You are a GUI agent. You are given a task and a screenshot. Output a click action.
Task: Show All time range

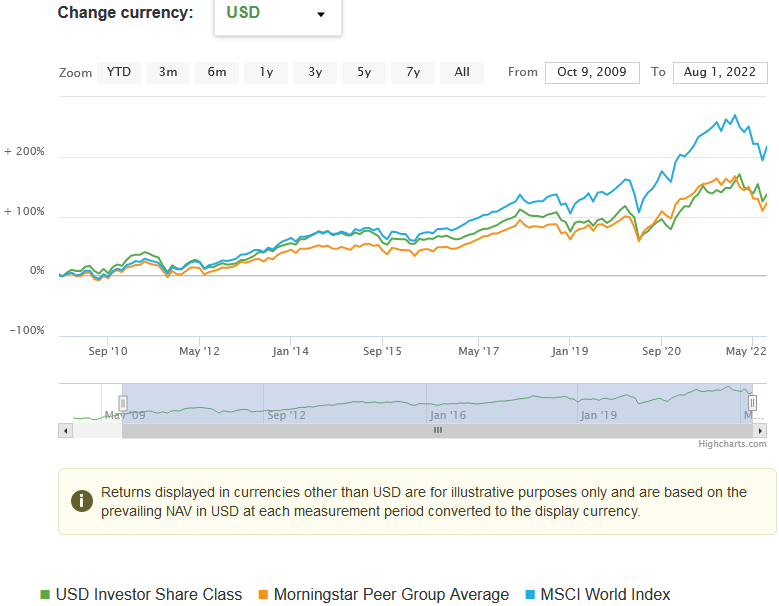click(x=462, y=73)
